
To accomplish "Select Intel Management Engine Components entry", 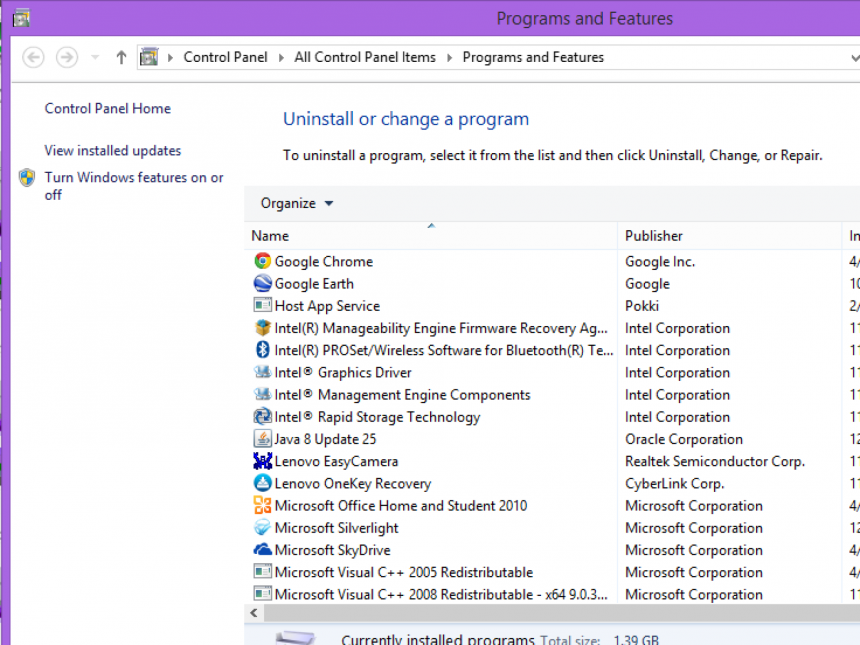I will click(x=403, y=394).
